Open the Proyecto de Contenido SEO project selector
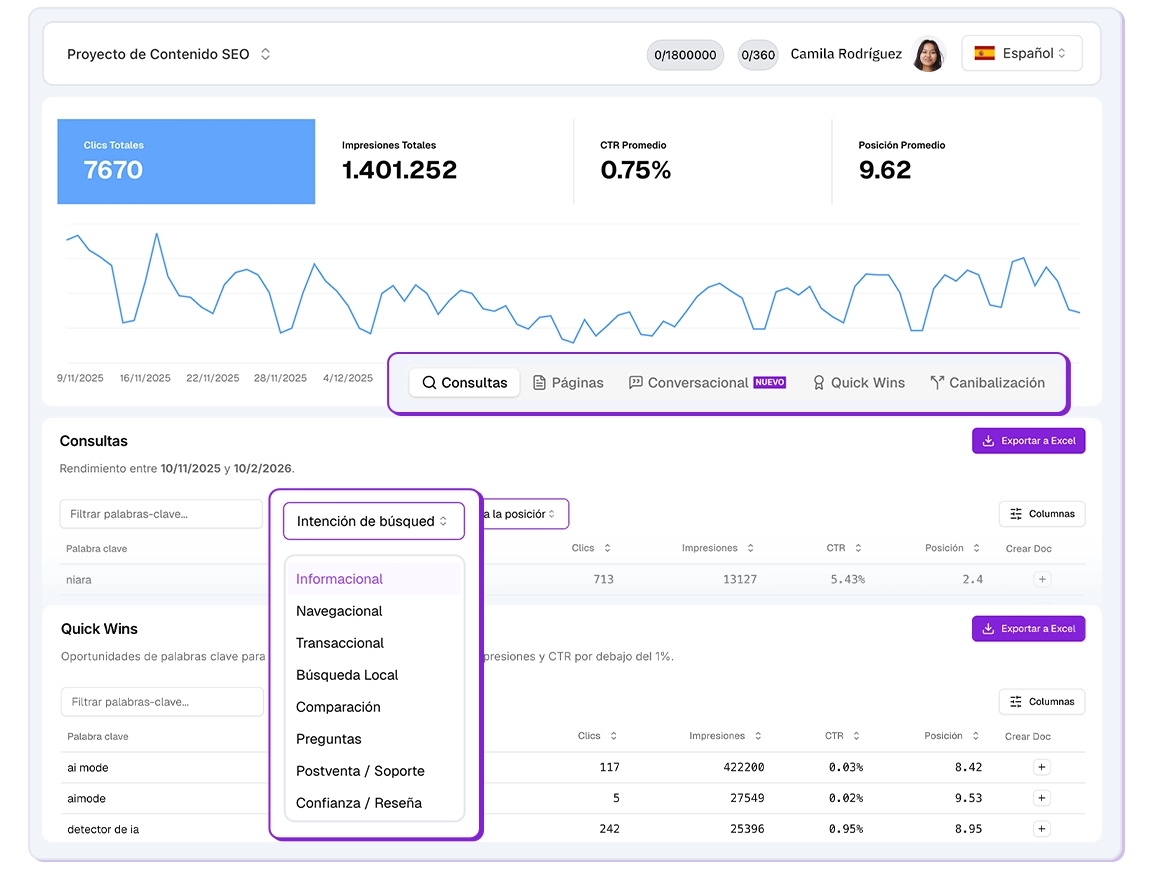Screen dimensions: 1150x873 [x=166, y=54]
